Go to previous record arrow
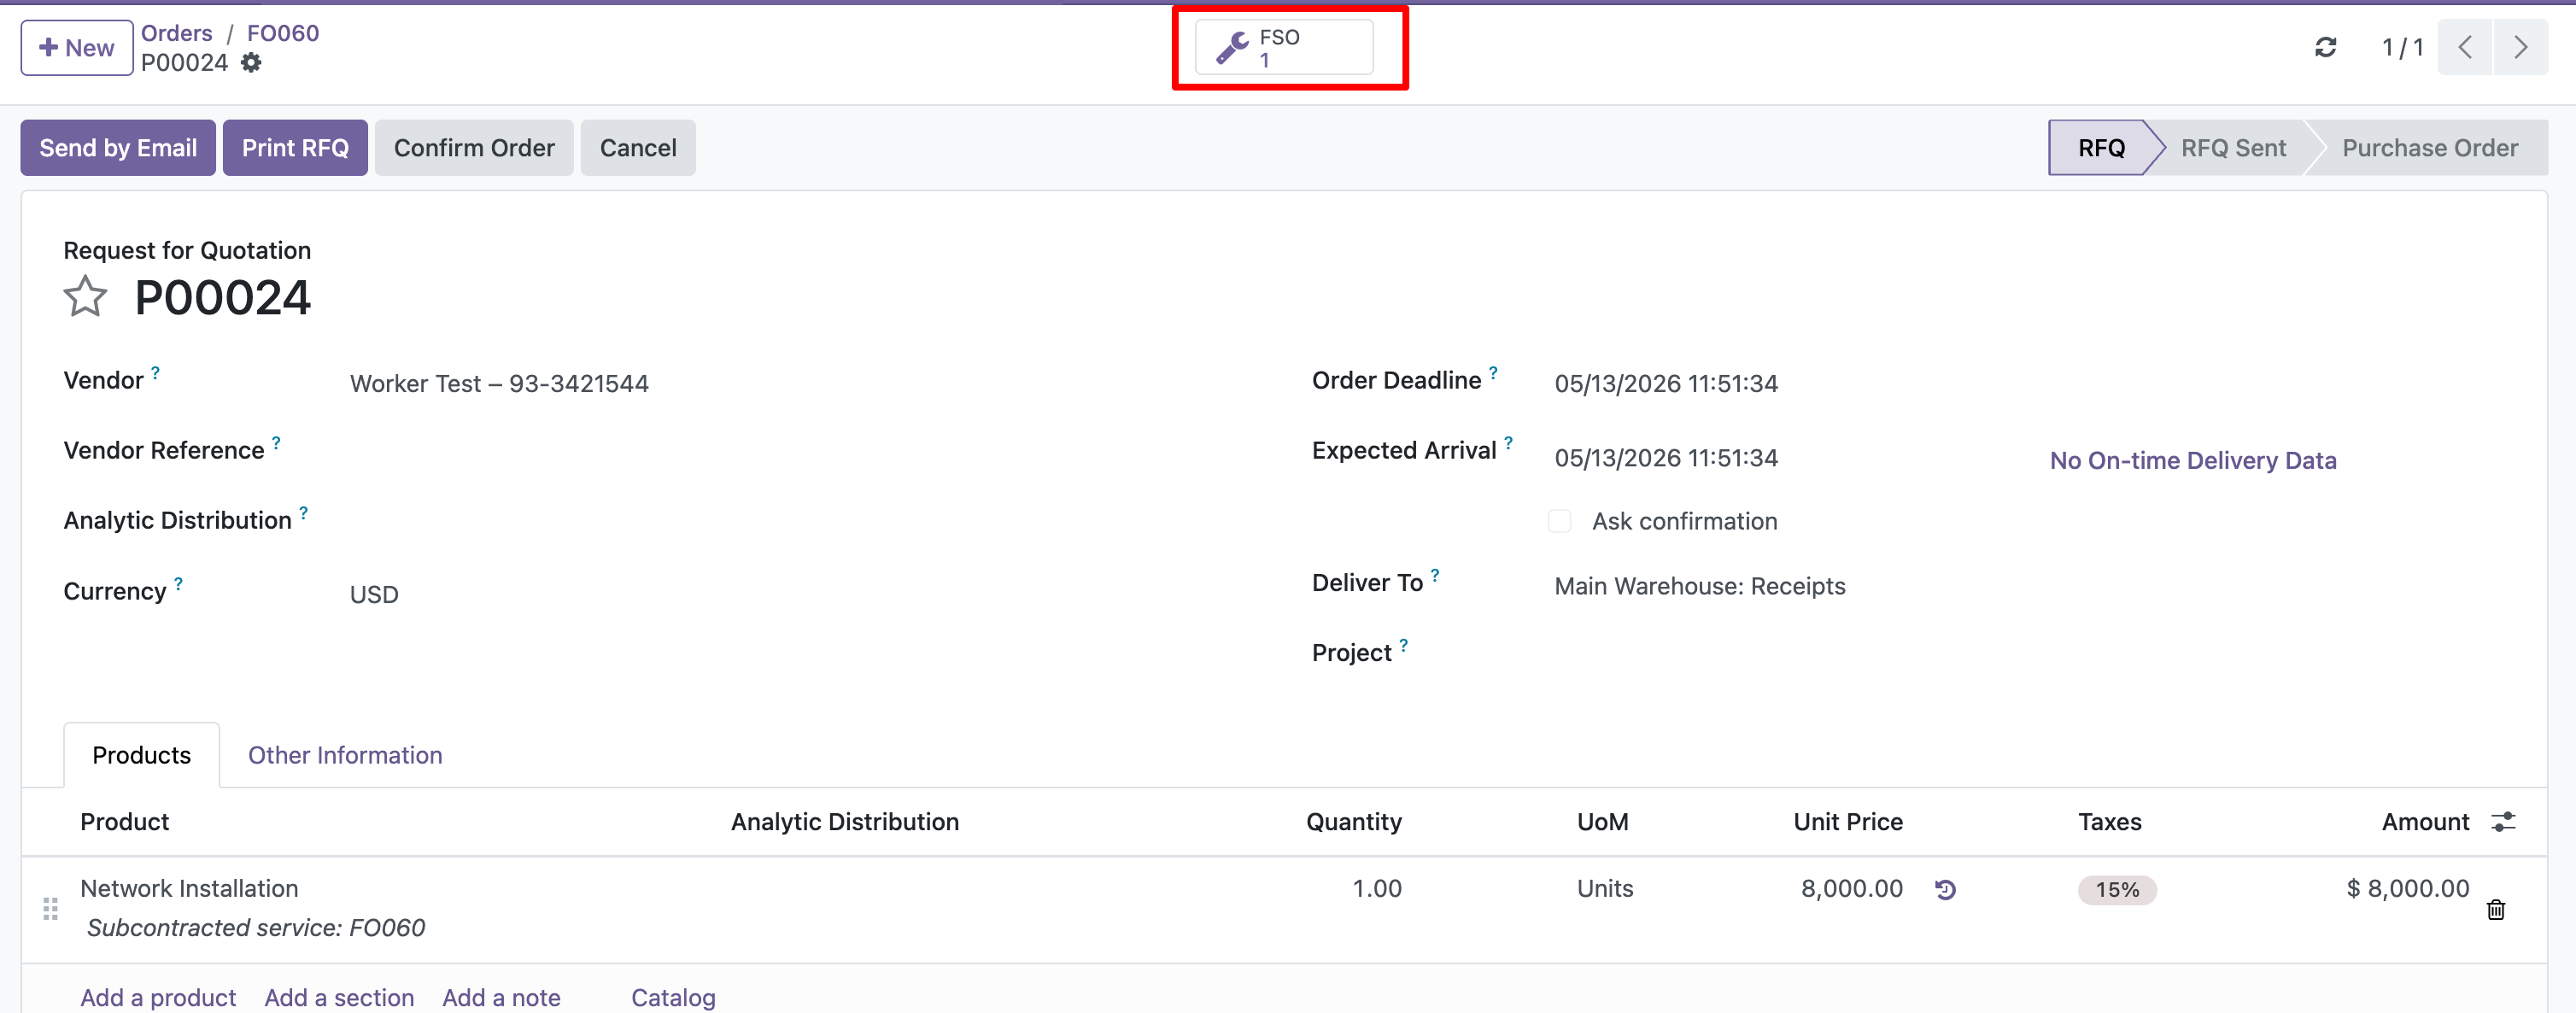 [2465, 47]
